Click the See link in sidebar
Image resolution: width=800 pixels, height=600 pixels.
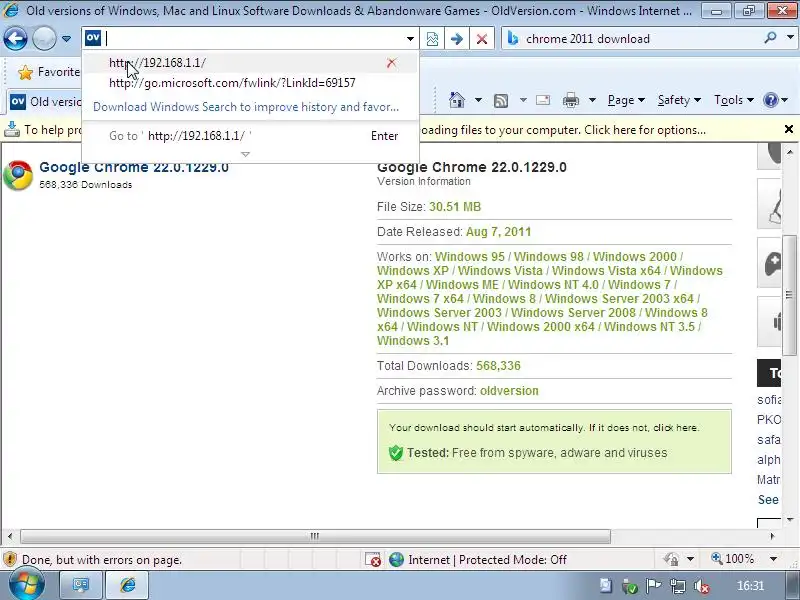pyautogui.click(x=768, y=499)
